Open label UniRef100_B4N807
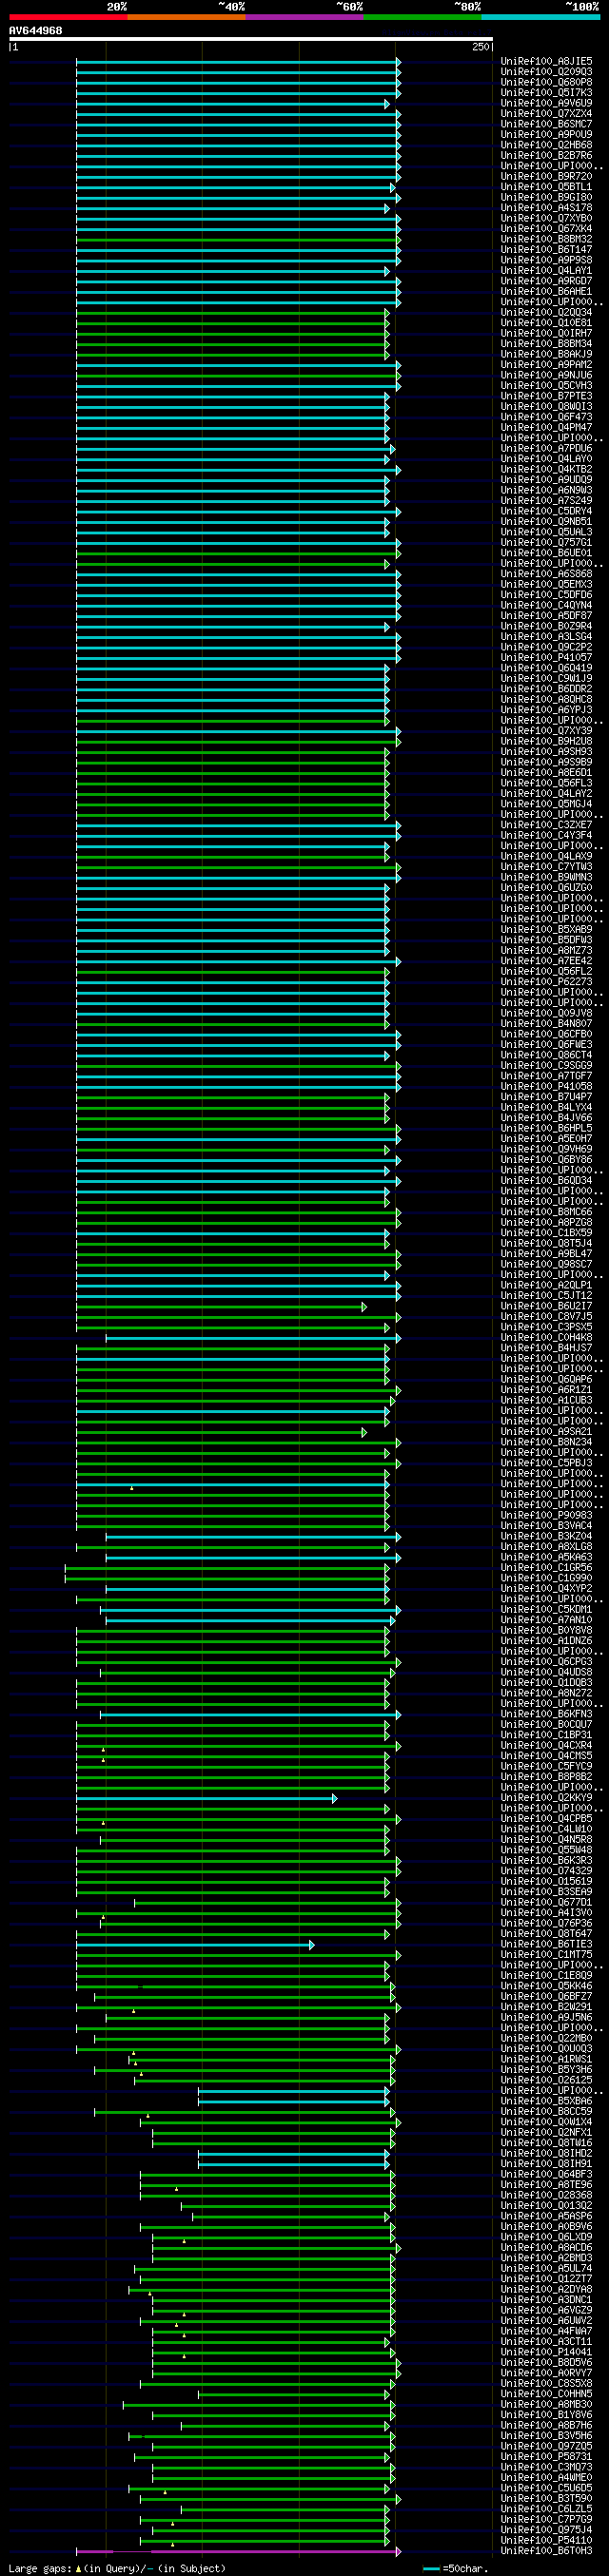 point(546,1024)
